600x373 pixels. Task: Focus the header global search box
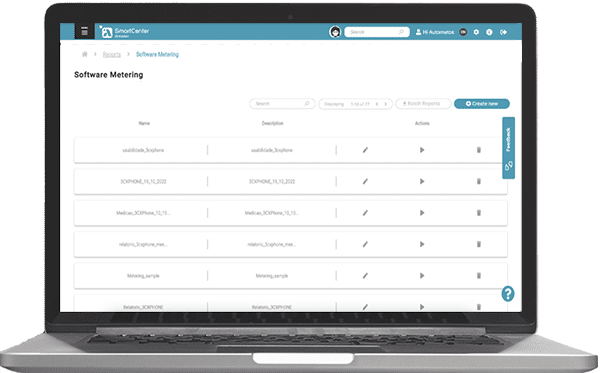click(x=377, y=32)
